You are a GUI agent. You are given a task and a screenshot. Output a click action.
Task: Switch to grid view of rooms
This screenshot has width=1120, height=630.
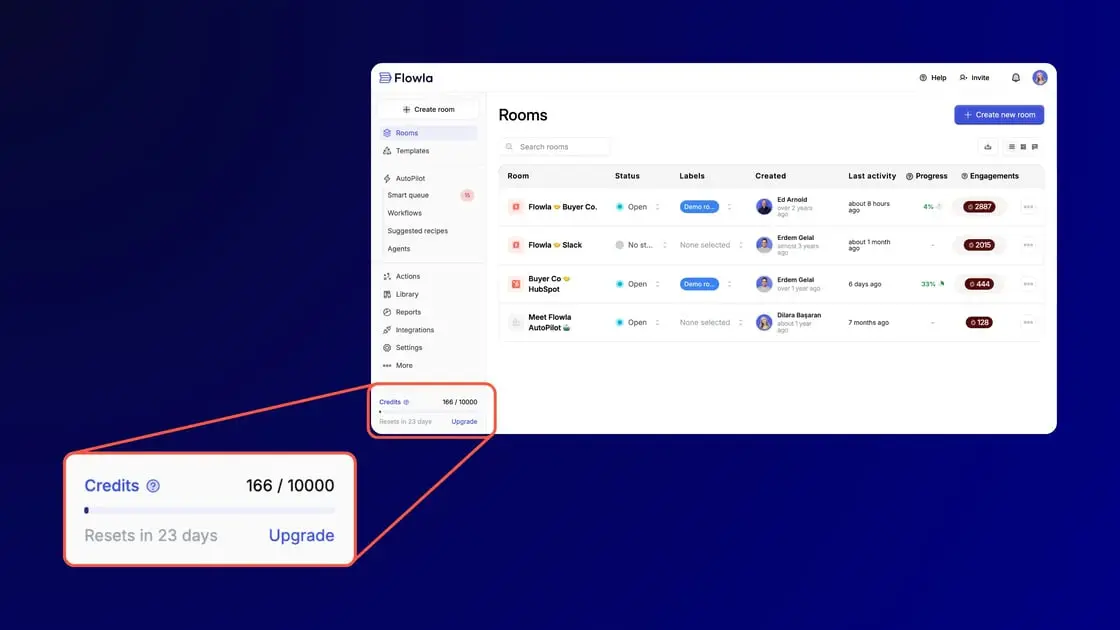pos(1024,147)
